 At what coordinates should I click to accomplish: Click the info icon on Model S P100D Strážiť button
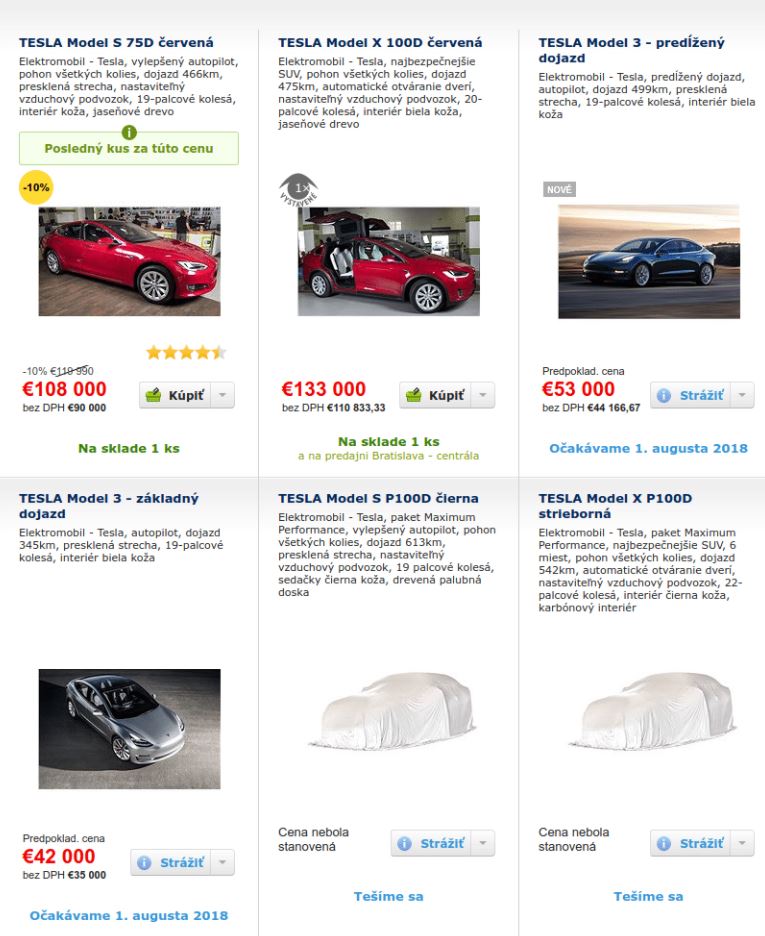(x=405, y=843)
